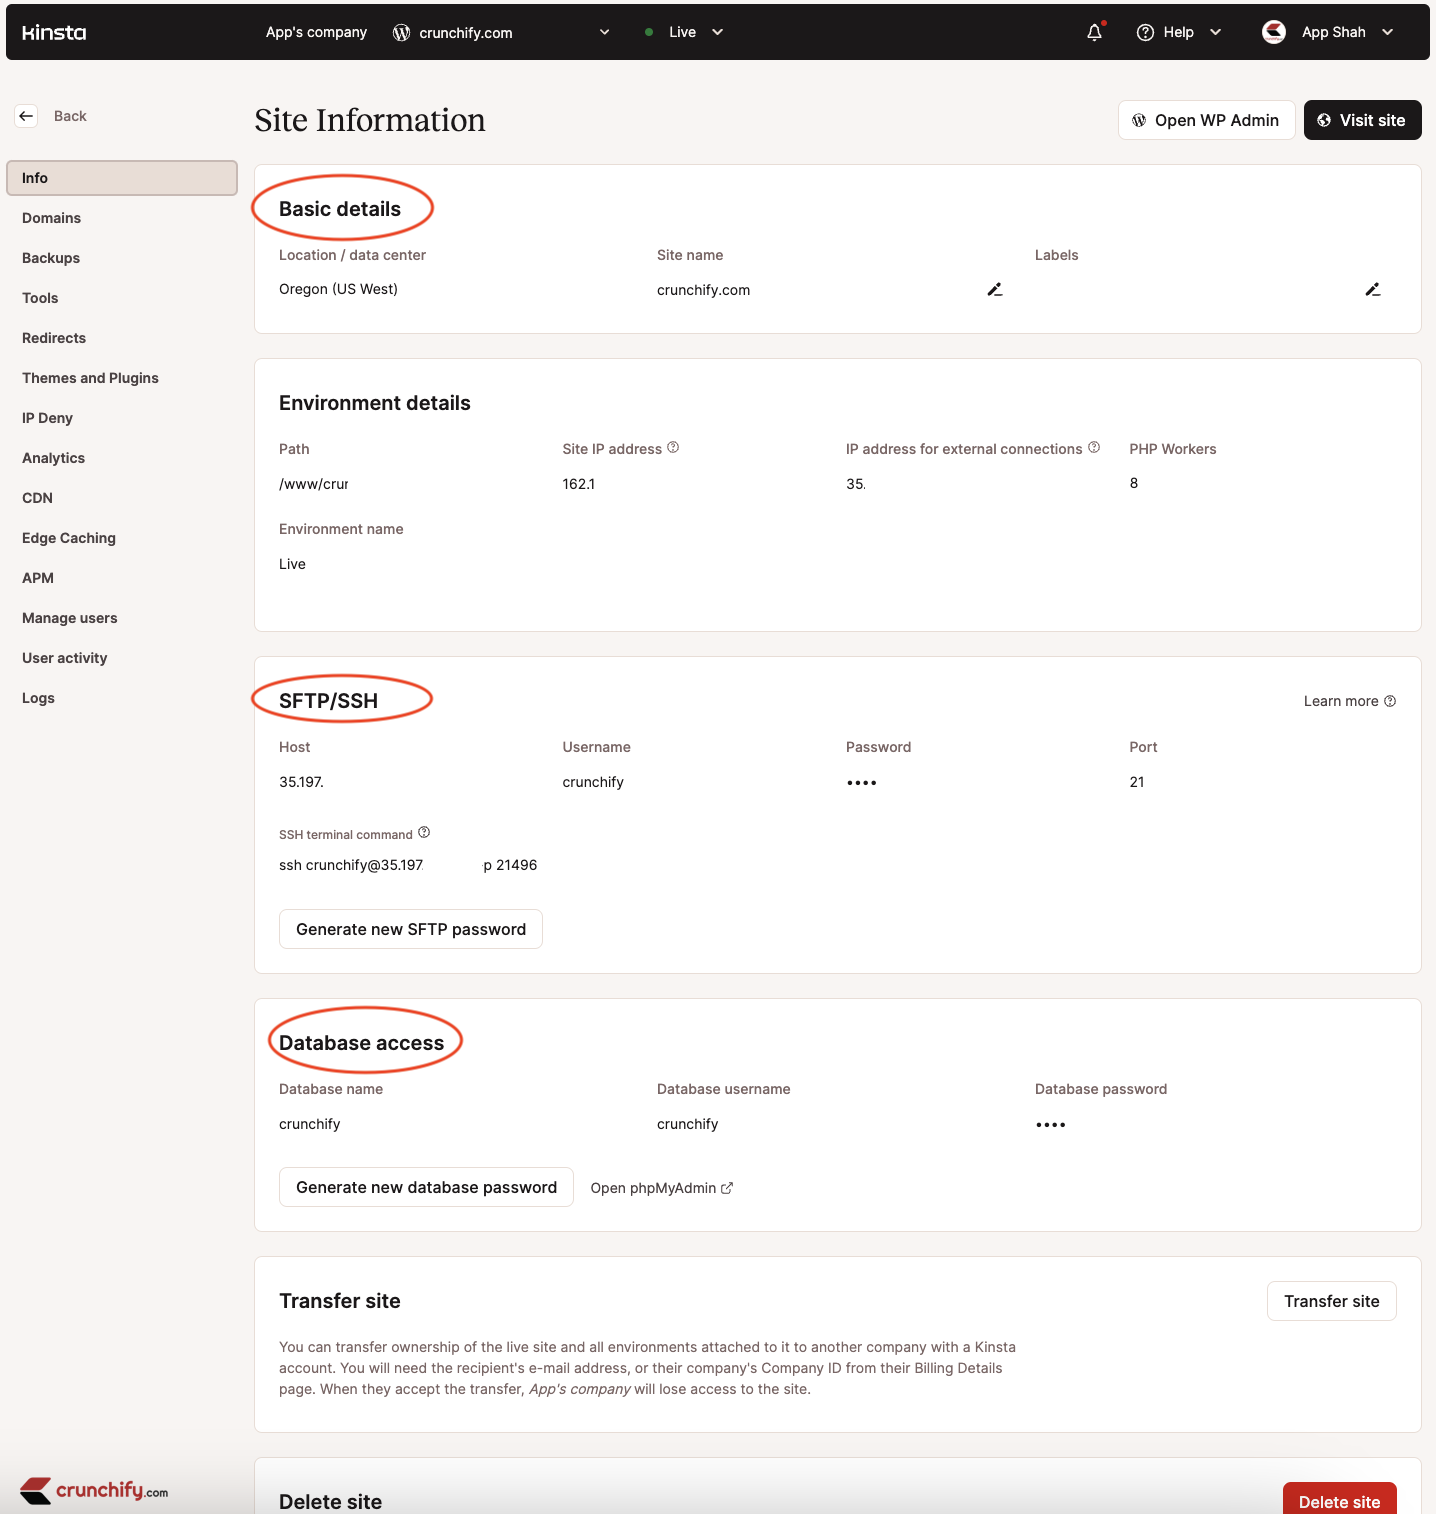This screenshot has height=1514, width=1436.
Task: Click the 'Oregon (US West)' location value
Action: [338, 289]
